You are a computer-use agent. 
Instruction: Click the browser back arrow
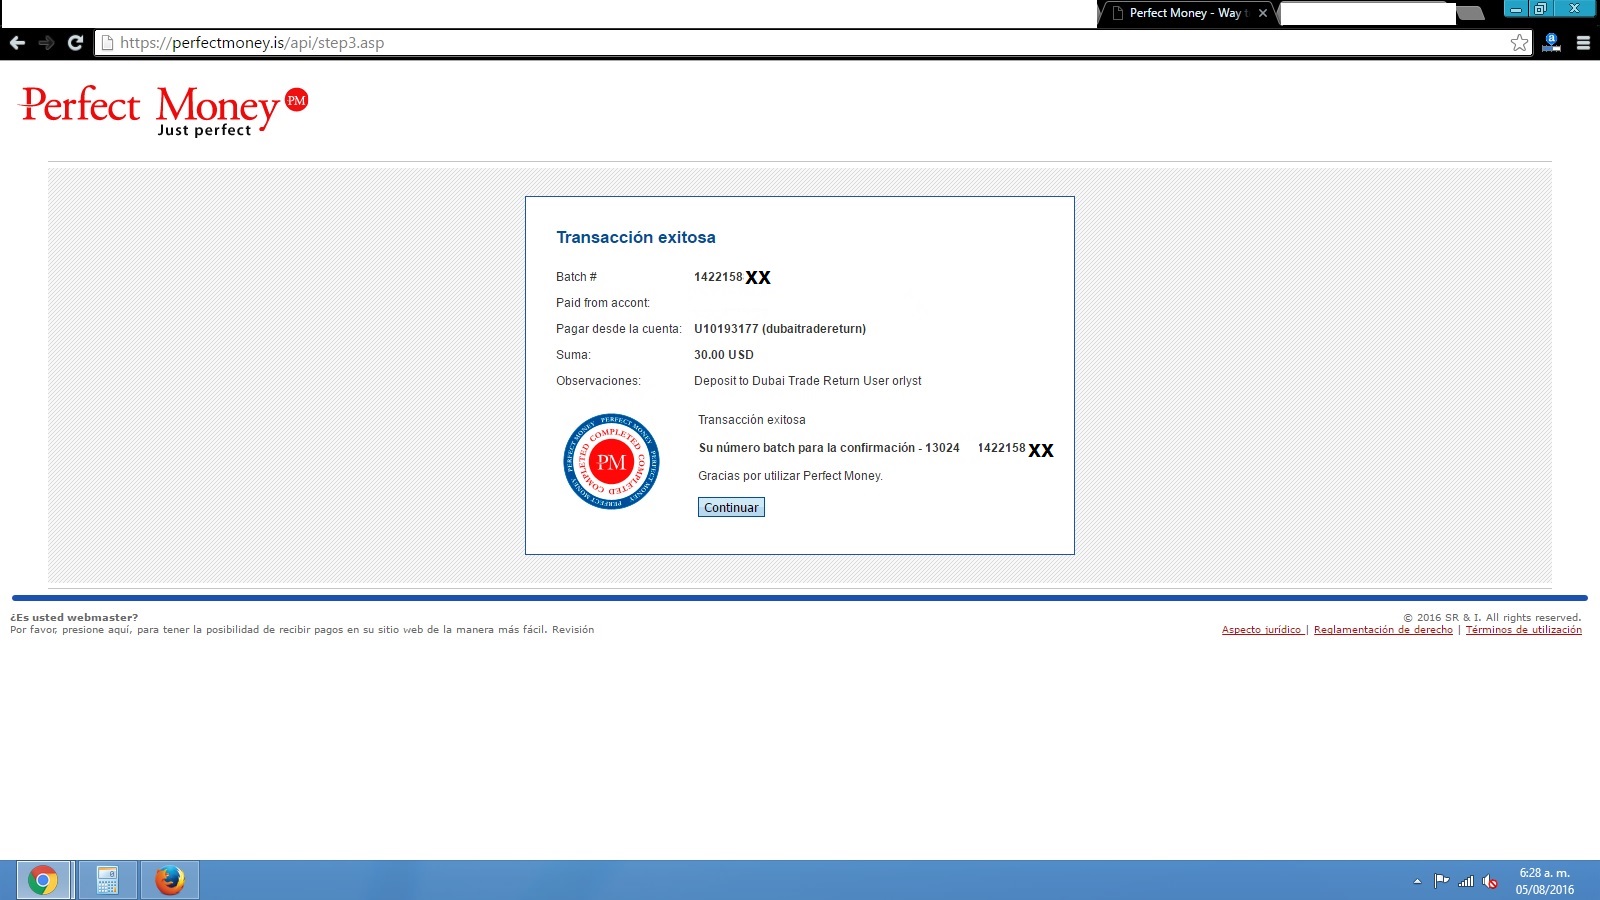pyautogui.click(x=17, y=43)
